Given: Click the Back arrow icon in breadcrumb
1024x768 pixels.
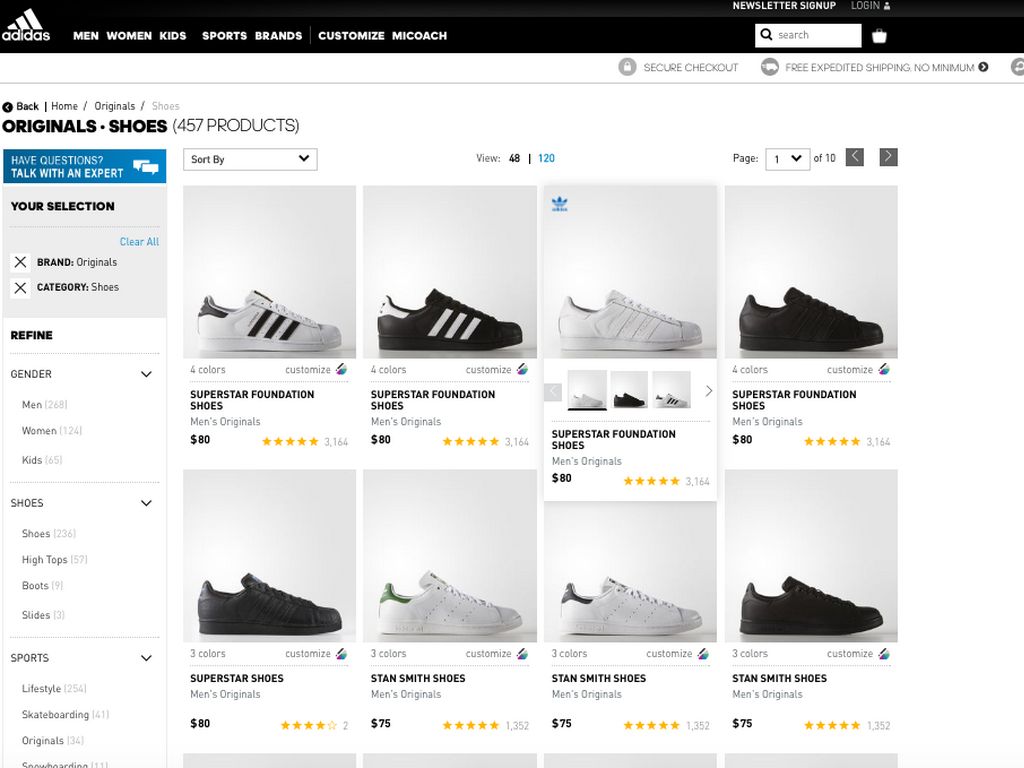Looking at the screenshot, I should pos(8,107).
